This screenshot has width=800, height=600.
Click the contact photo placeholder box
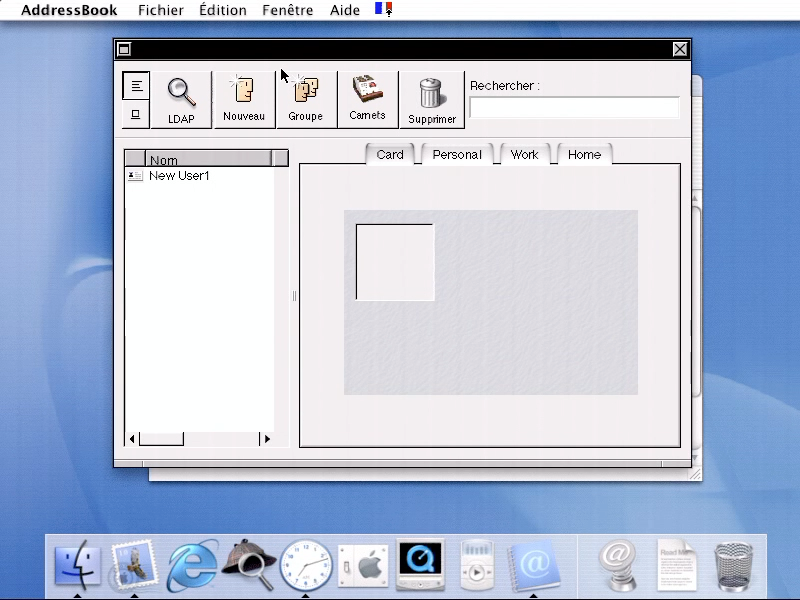coord(395,262)
